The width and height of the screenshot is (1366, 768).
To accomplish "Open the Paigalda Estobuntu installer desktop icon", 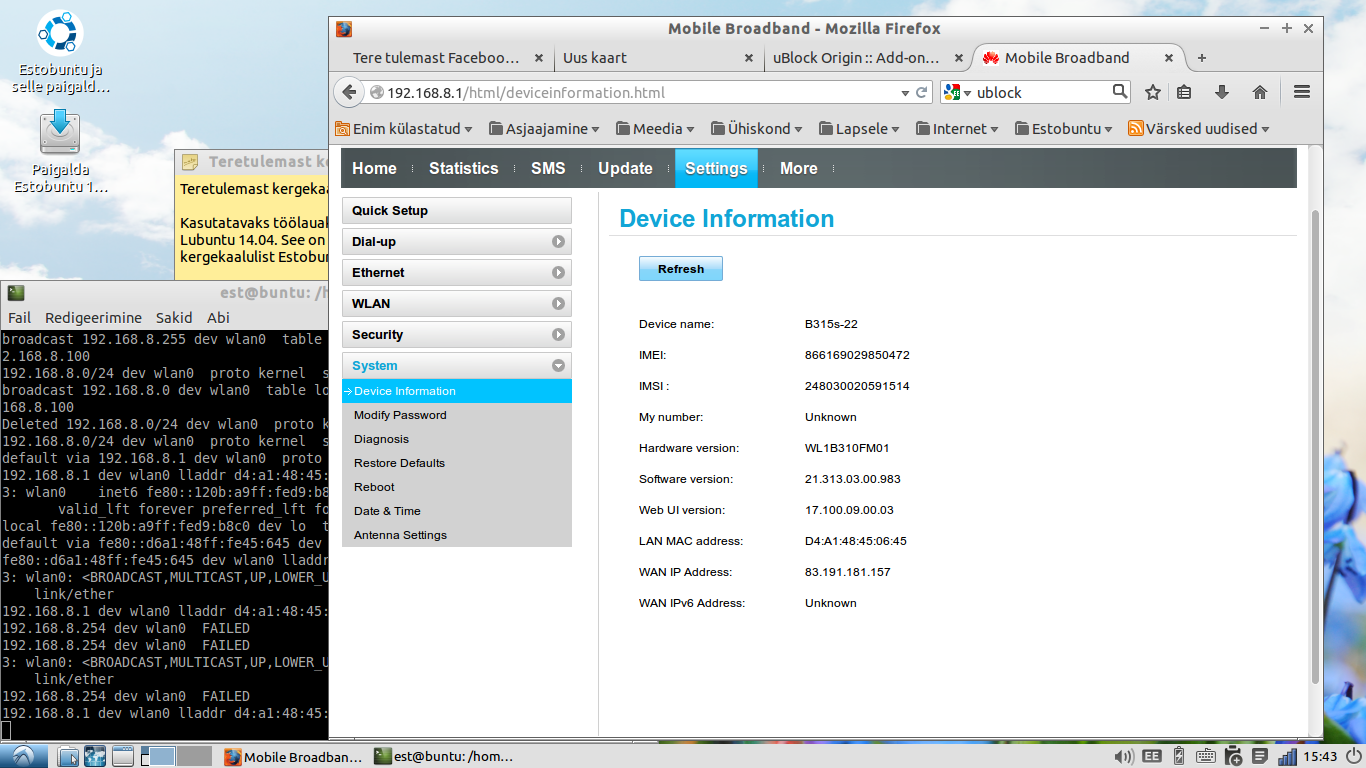I will tap(60, 152).
